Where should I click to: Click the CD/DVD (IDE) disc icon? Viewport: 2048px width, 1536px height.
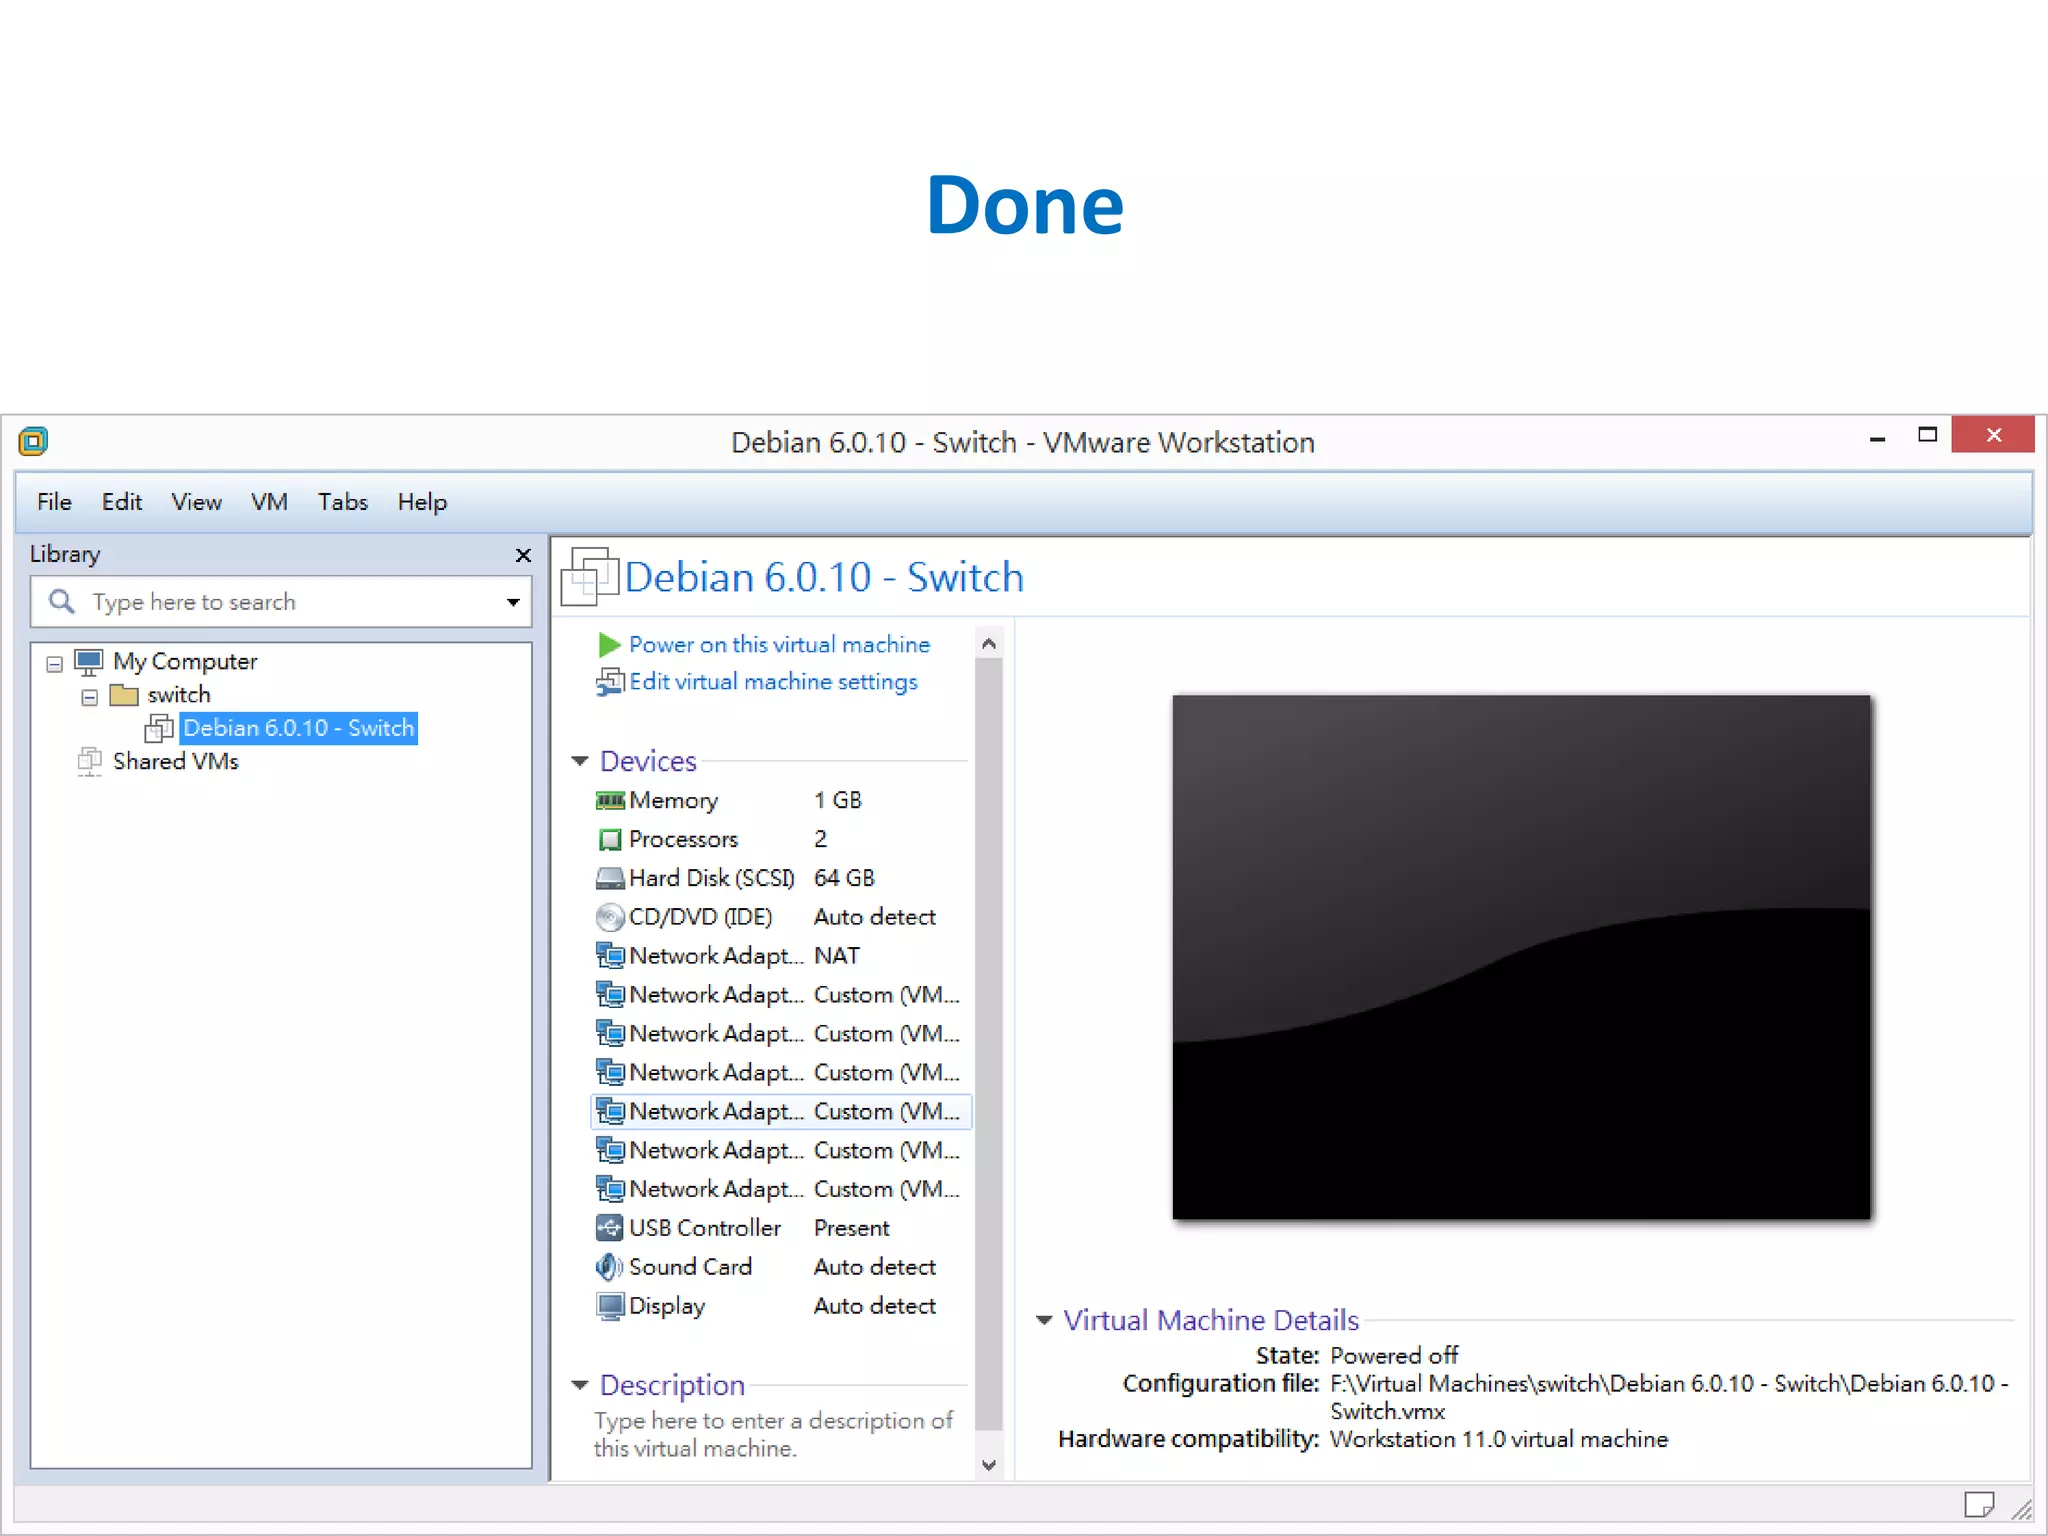[x=609, y=917]
